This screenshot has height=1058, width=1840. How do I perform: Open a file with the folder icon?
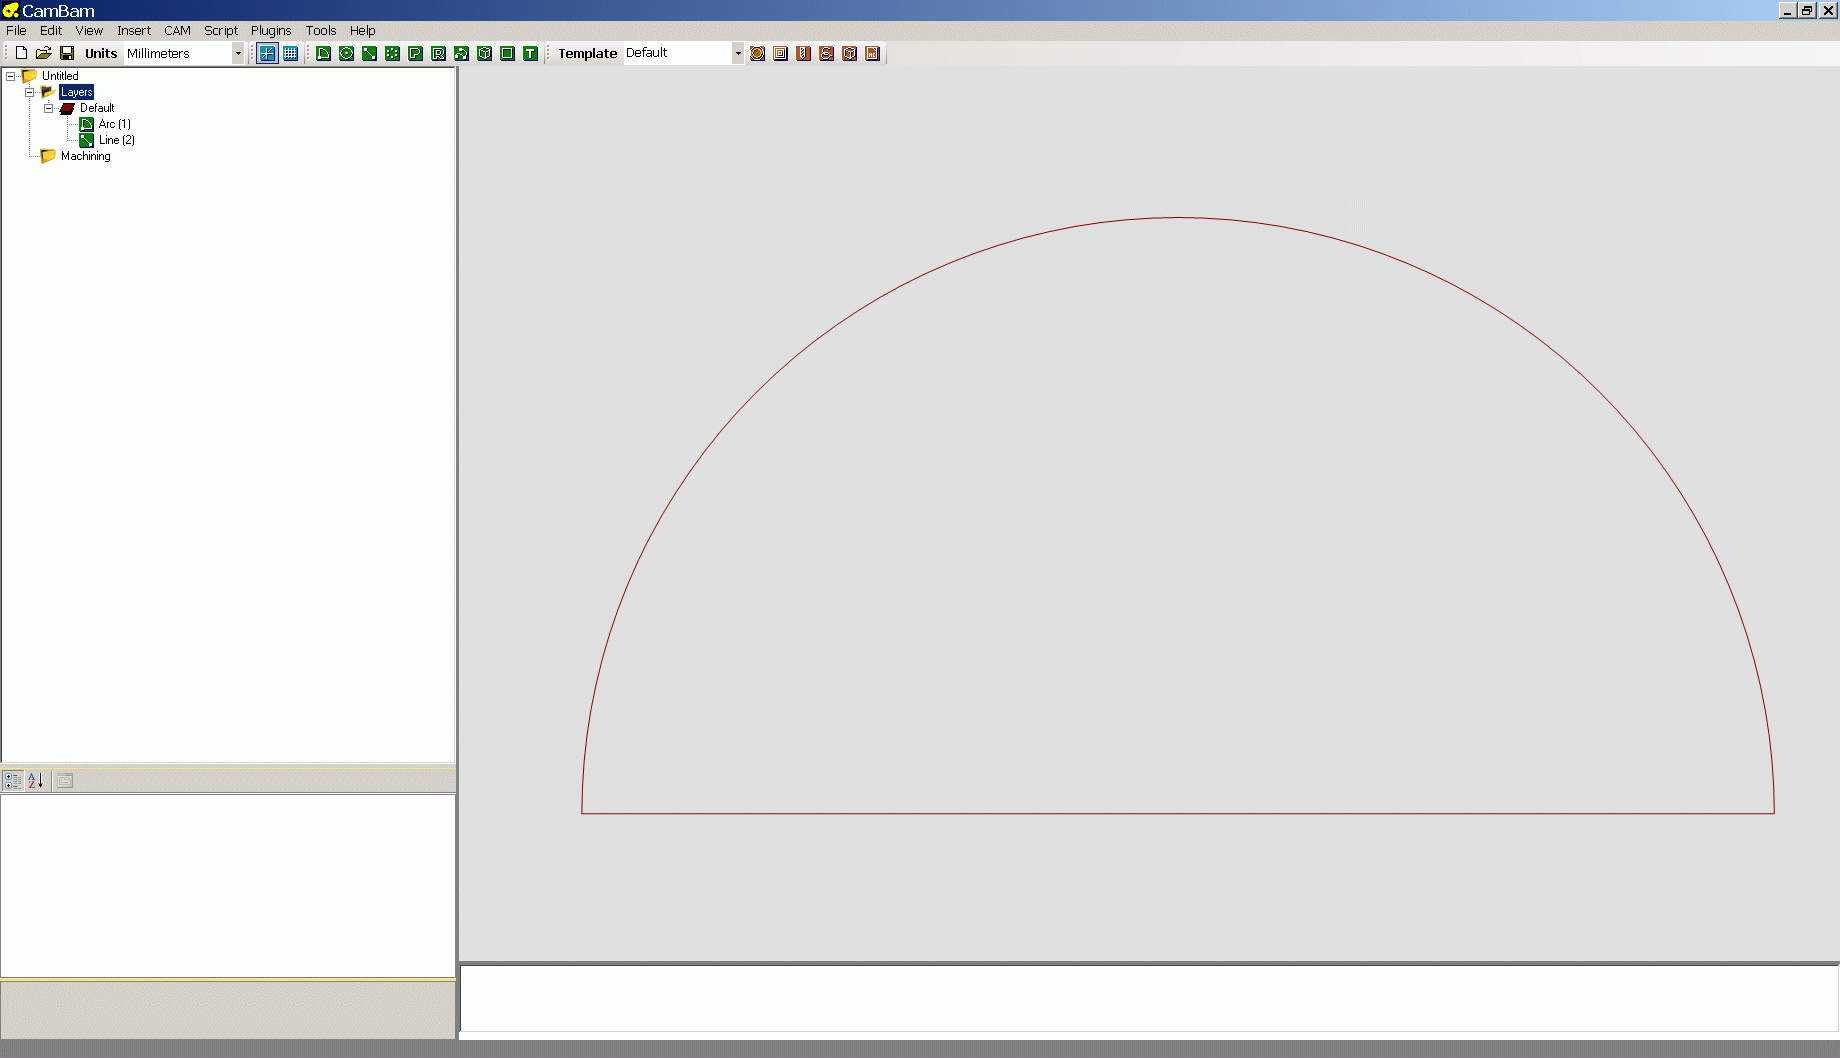pos(44,53)
